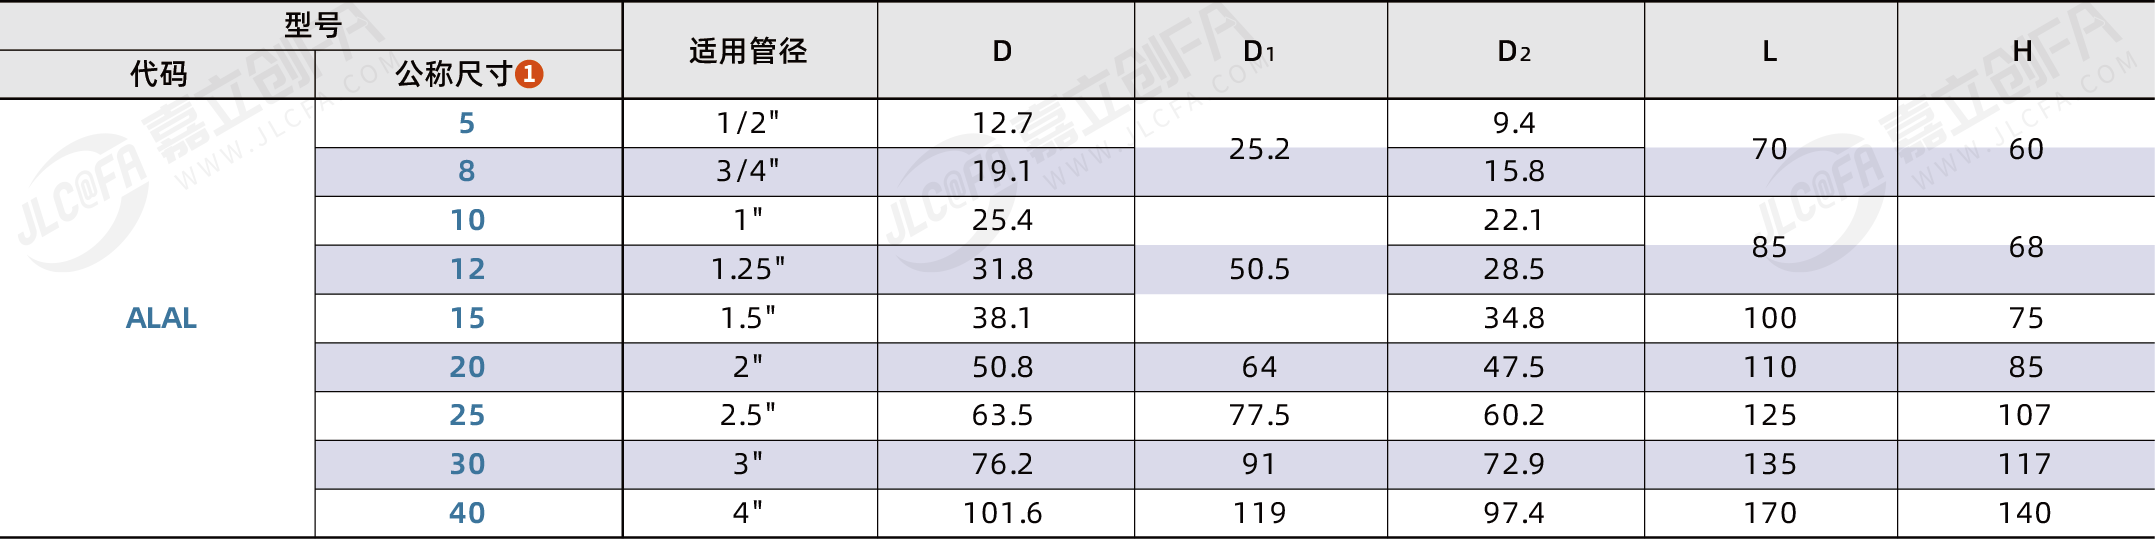The image size is (2155, 539).
Task: Click the H column header
Action: coord(2023,51)
